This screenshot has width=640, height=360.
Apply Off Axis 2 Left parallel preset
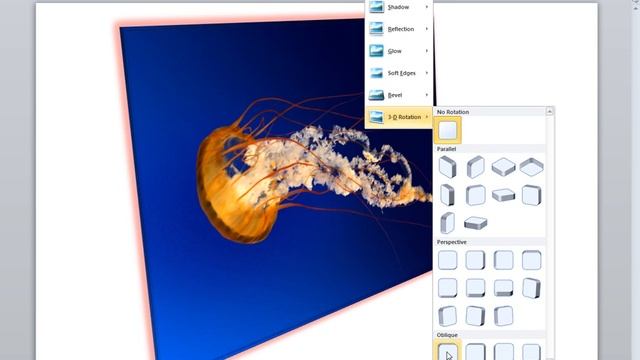pos(531,195)
